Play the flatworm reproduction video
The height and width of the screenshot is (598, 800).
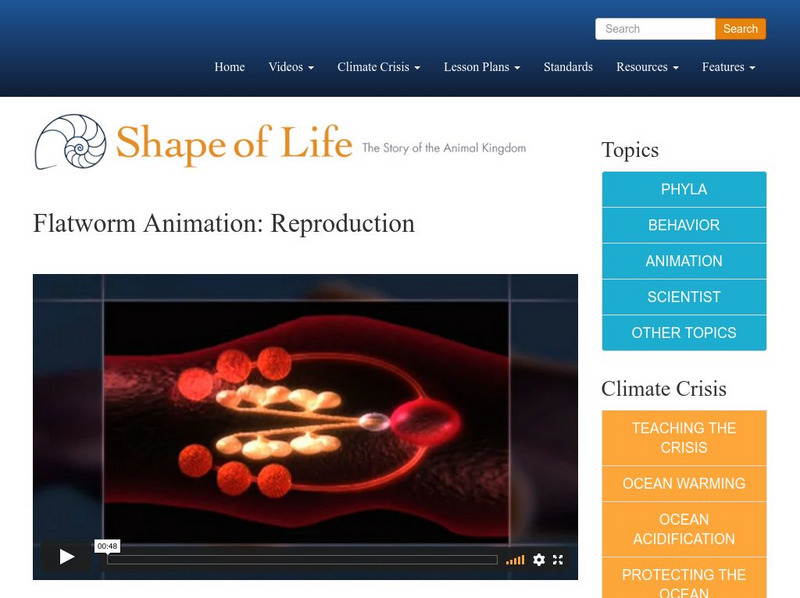(66, 556)
